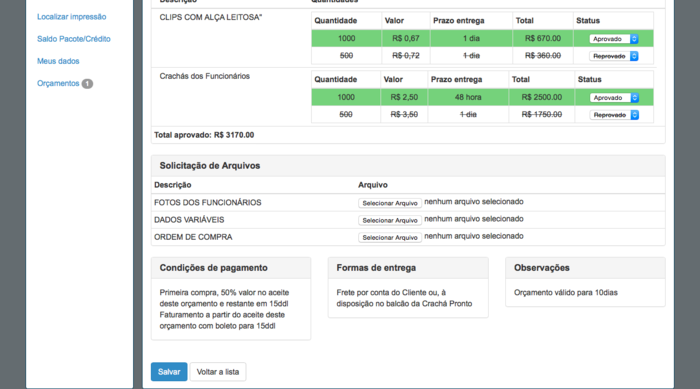The image size is (700, 389).
Task: Click 'Solicitação de Arquivos' heading
Action: (x=210, y=166)
